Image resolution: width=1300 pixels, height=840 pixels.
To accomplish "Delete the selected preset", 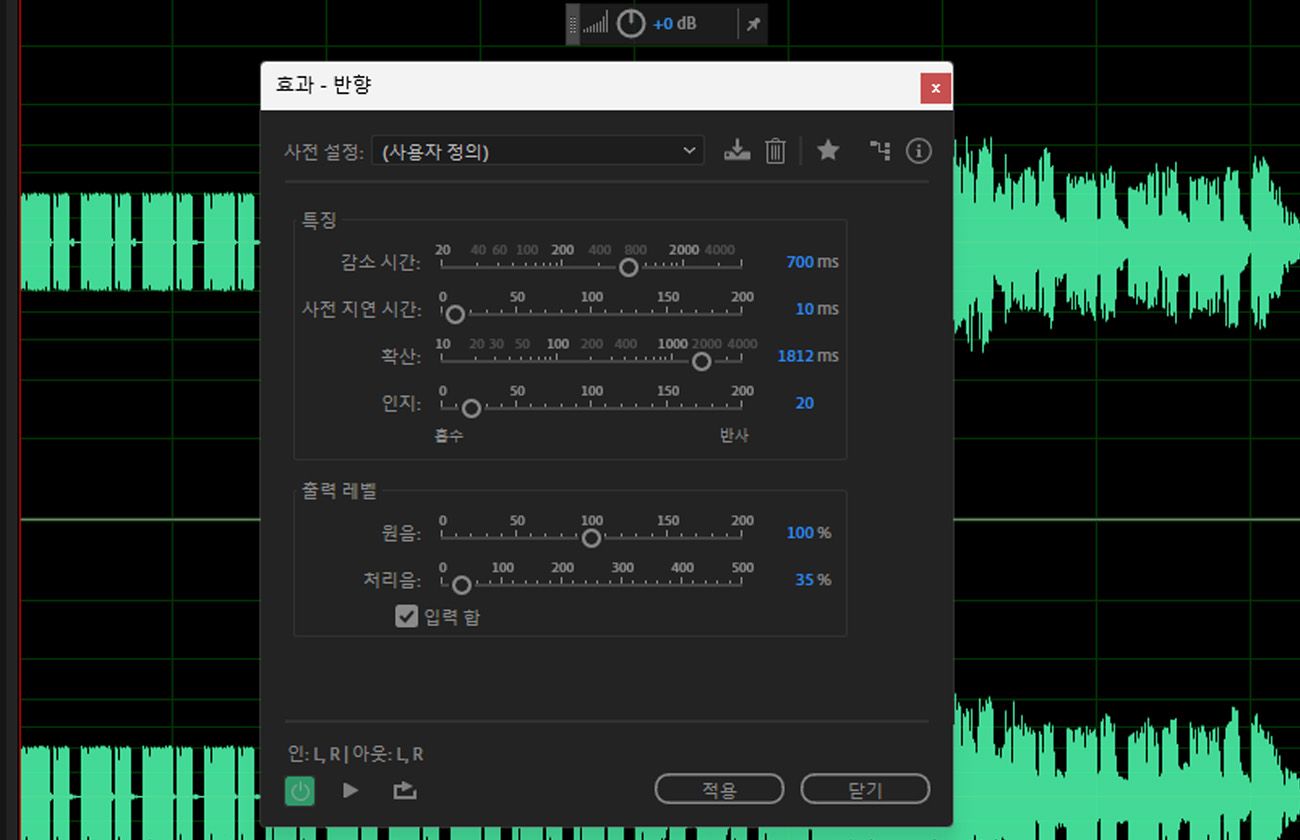I will [x=775, y=150].
